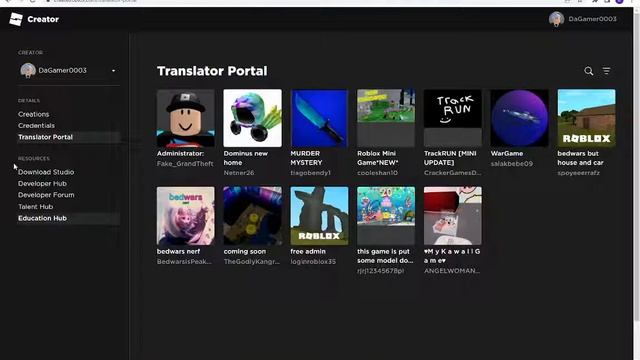
Task: Open the search icon in Translator Portal
Action: click(589, 71)
